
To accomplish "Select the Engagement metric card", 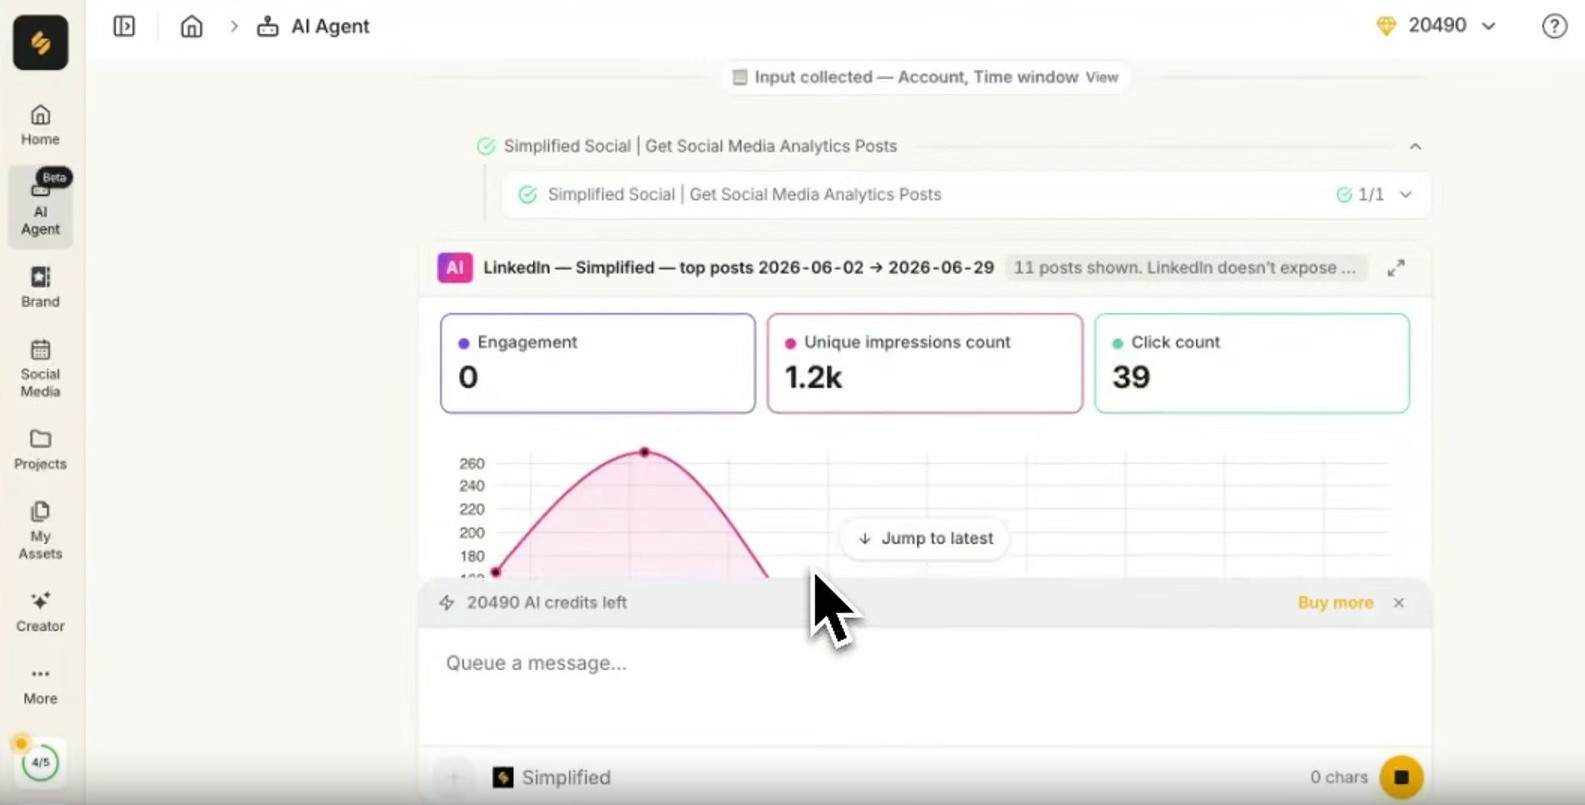I will (x=598, y=363).
